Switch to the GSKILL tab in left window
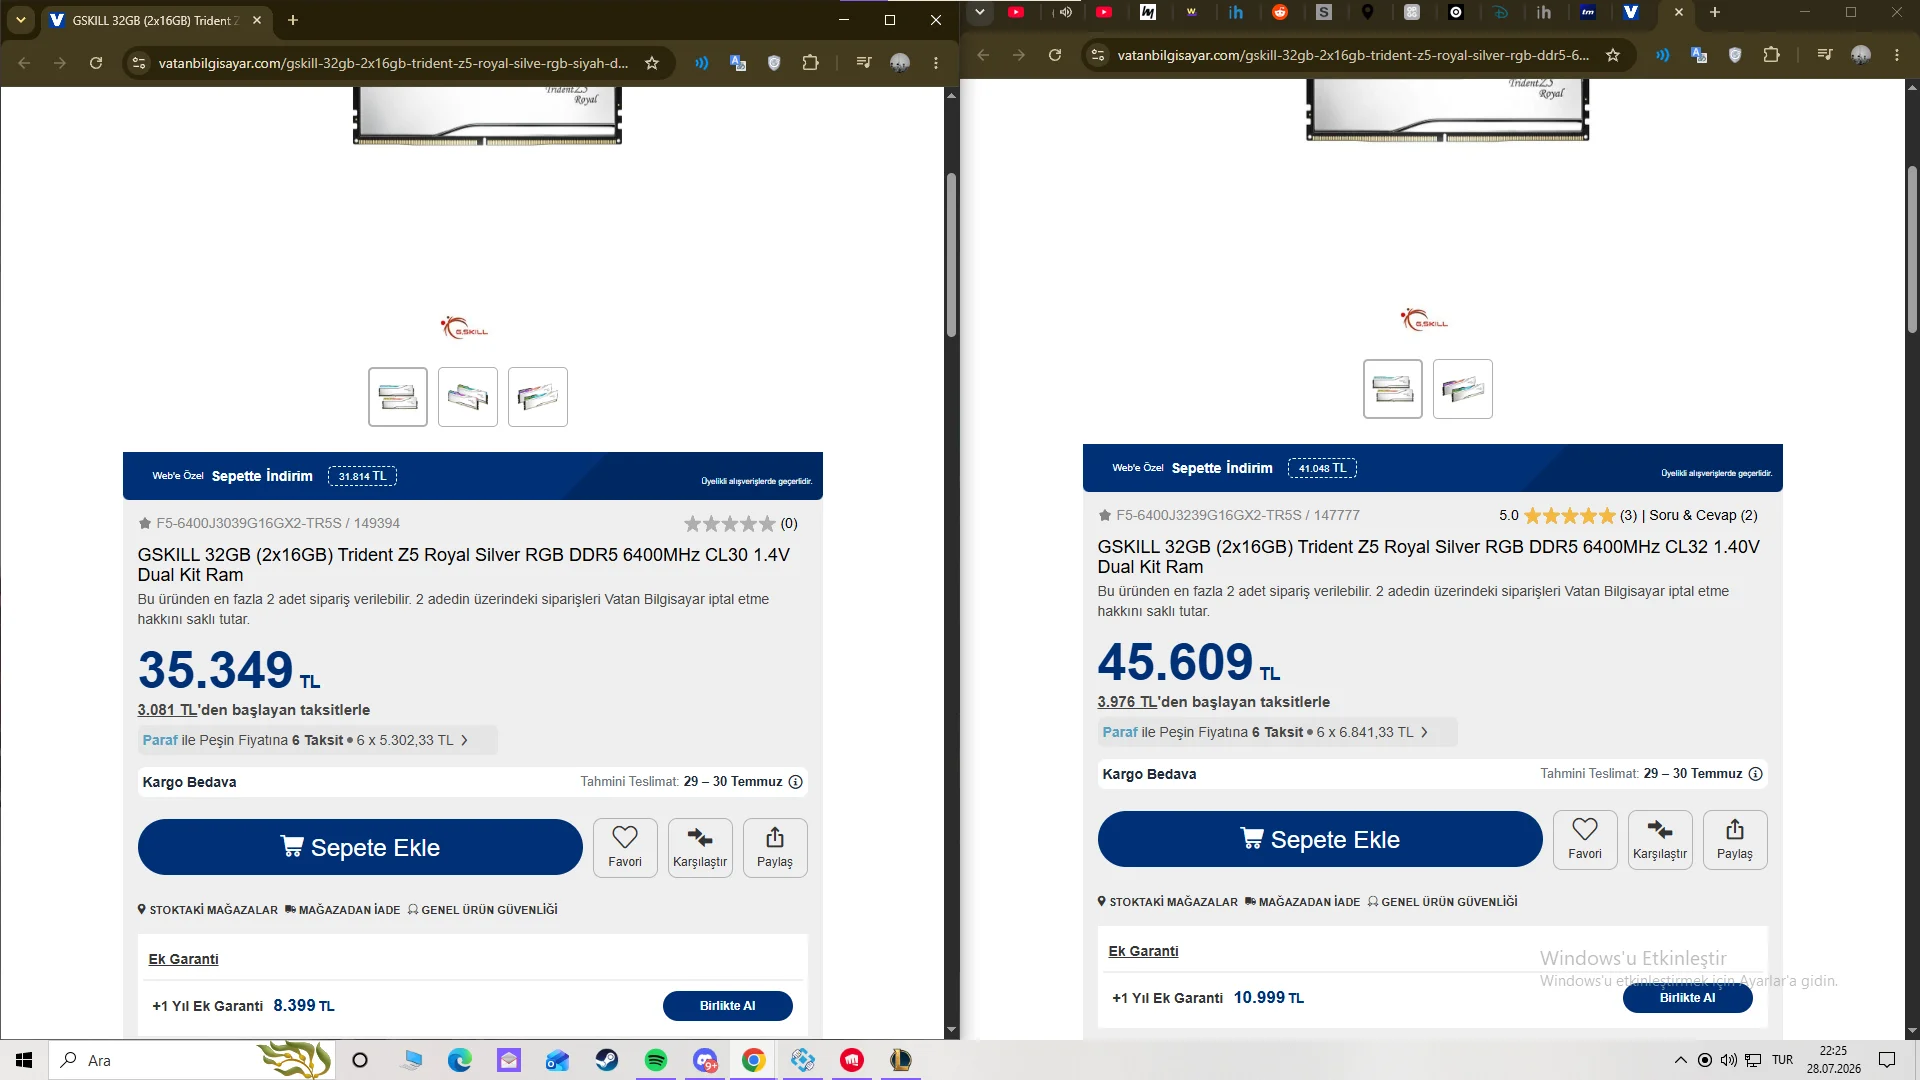The height and width of the screenshot is (1080, 1920). tap(156, 20)
